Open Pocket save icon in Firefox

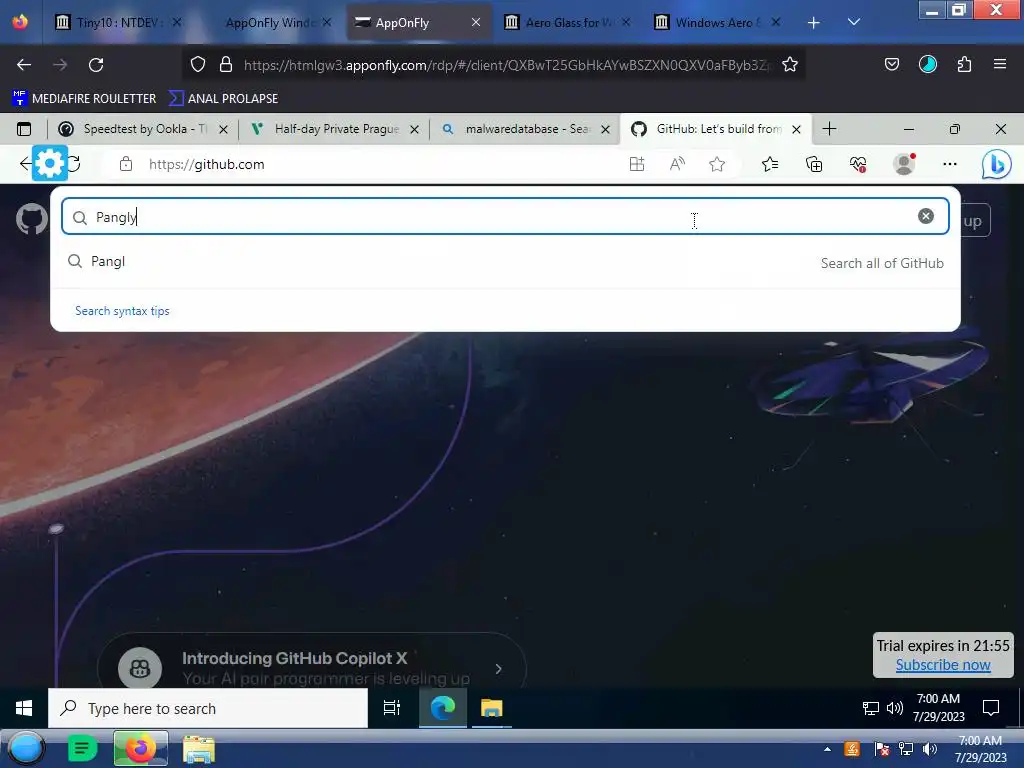pyautogui.click(x=891, y=65)
